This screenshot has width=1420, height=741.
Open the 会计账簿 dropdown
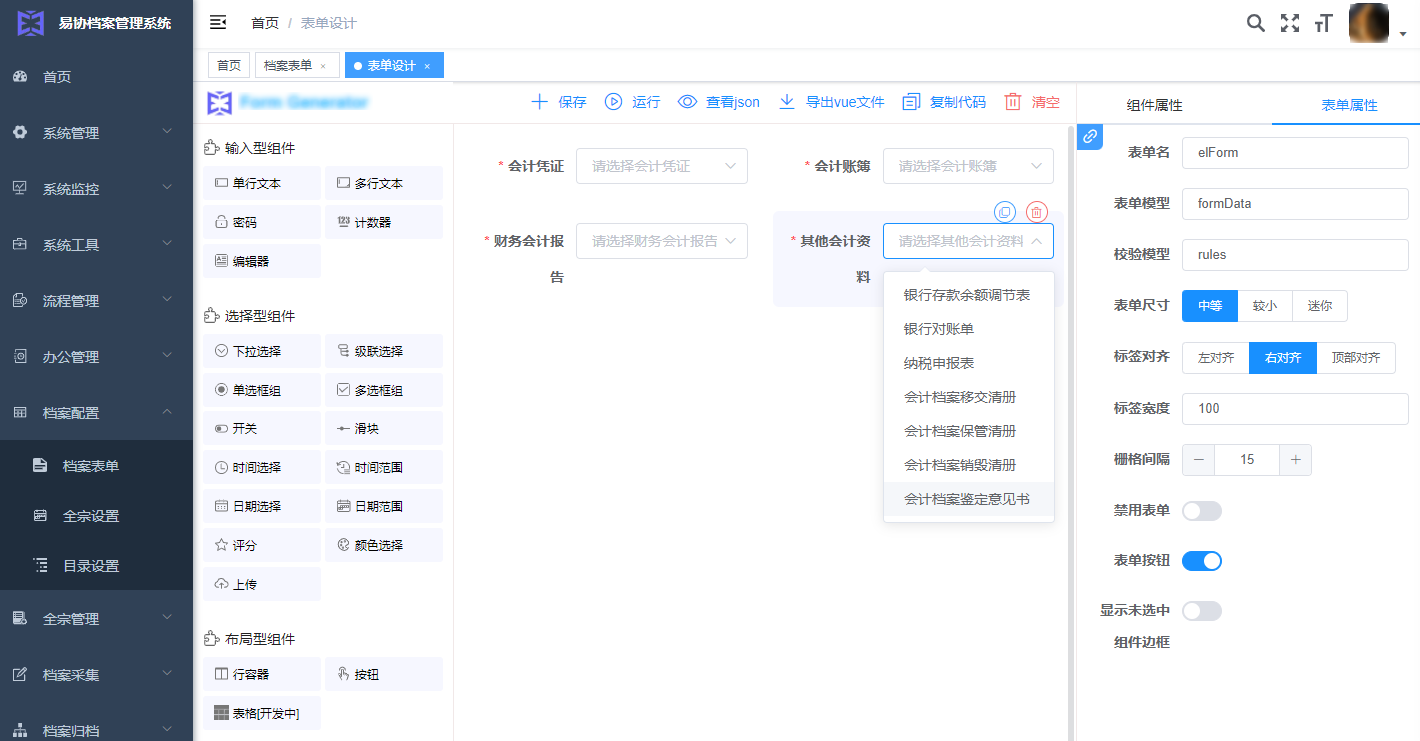[x=968, y=166]
